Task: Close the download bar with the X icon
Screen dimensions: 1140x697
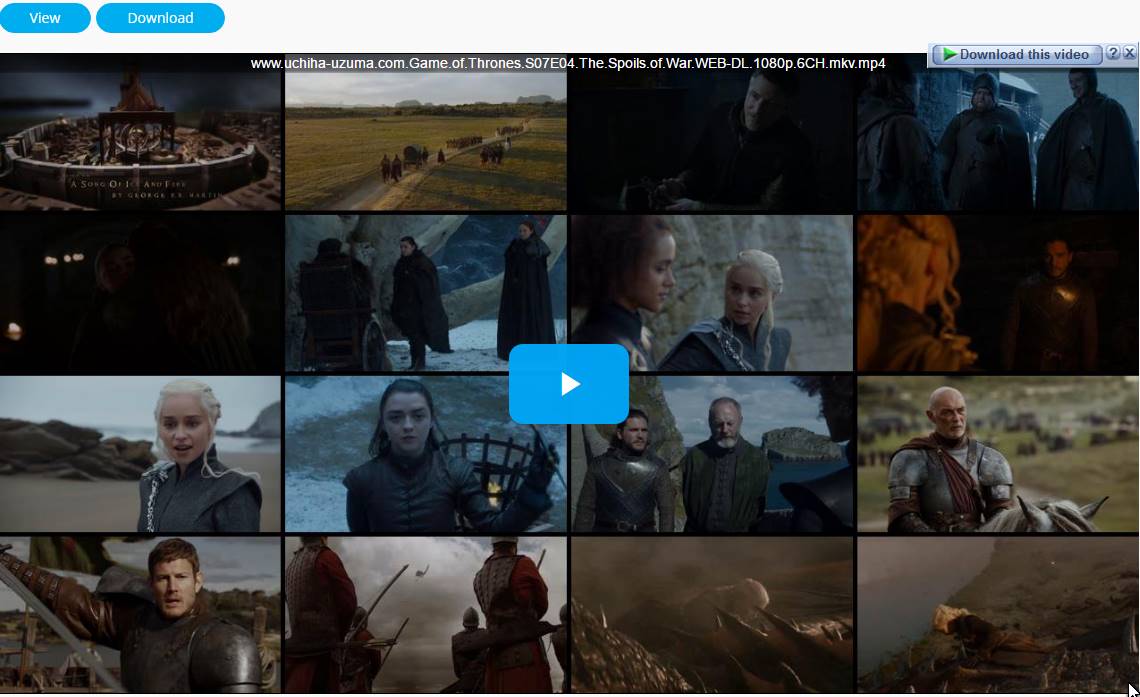Action: pyautogui.click(x=1129, y=53)
